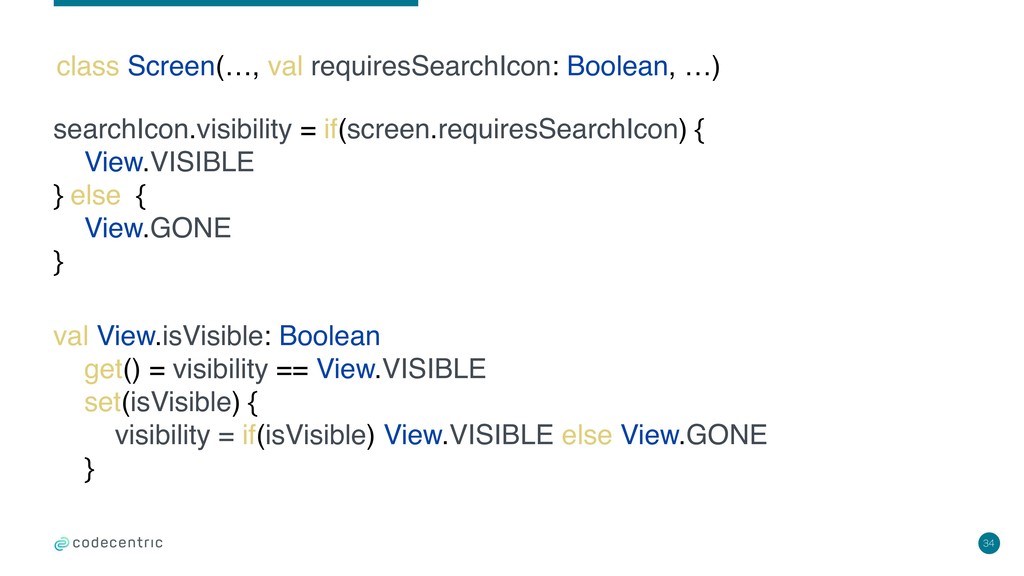The image size is (1024, 576).
Task: Click View.VISIBLE on the indented second line
Action: click(x=169, y=162)
